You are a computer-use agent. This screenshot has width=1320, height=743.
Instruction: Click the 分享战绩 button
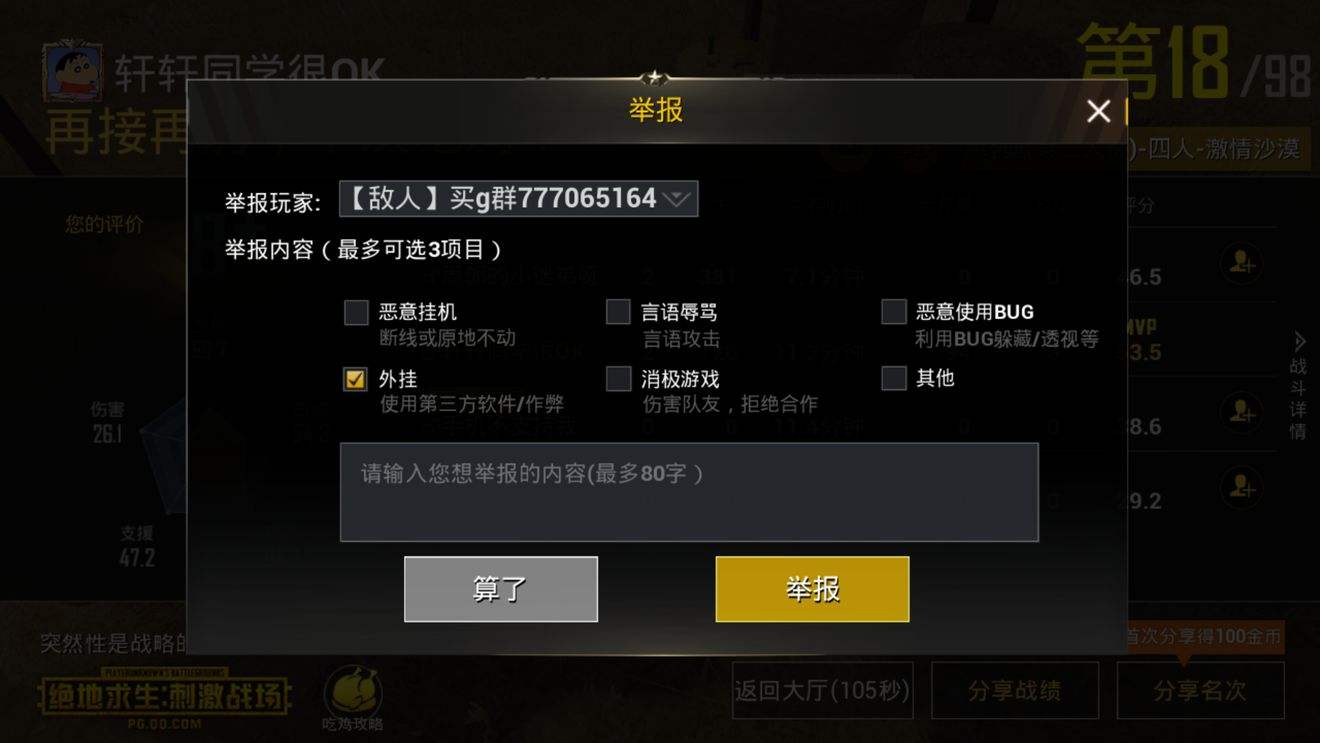pyautogui.click(x=1015, y=690)
